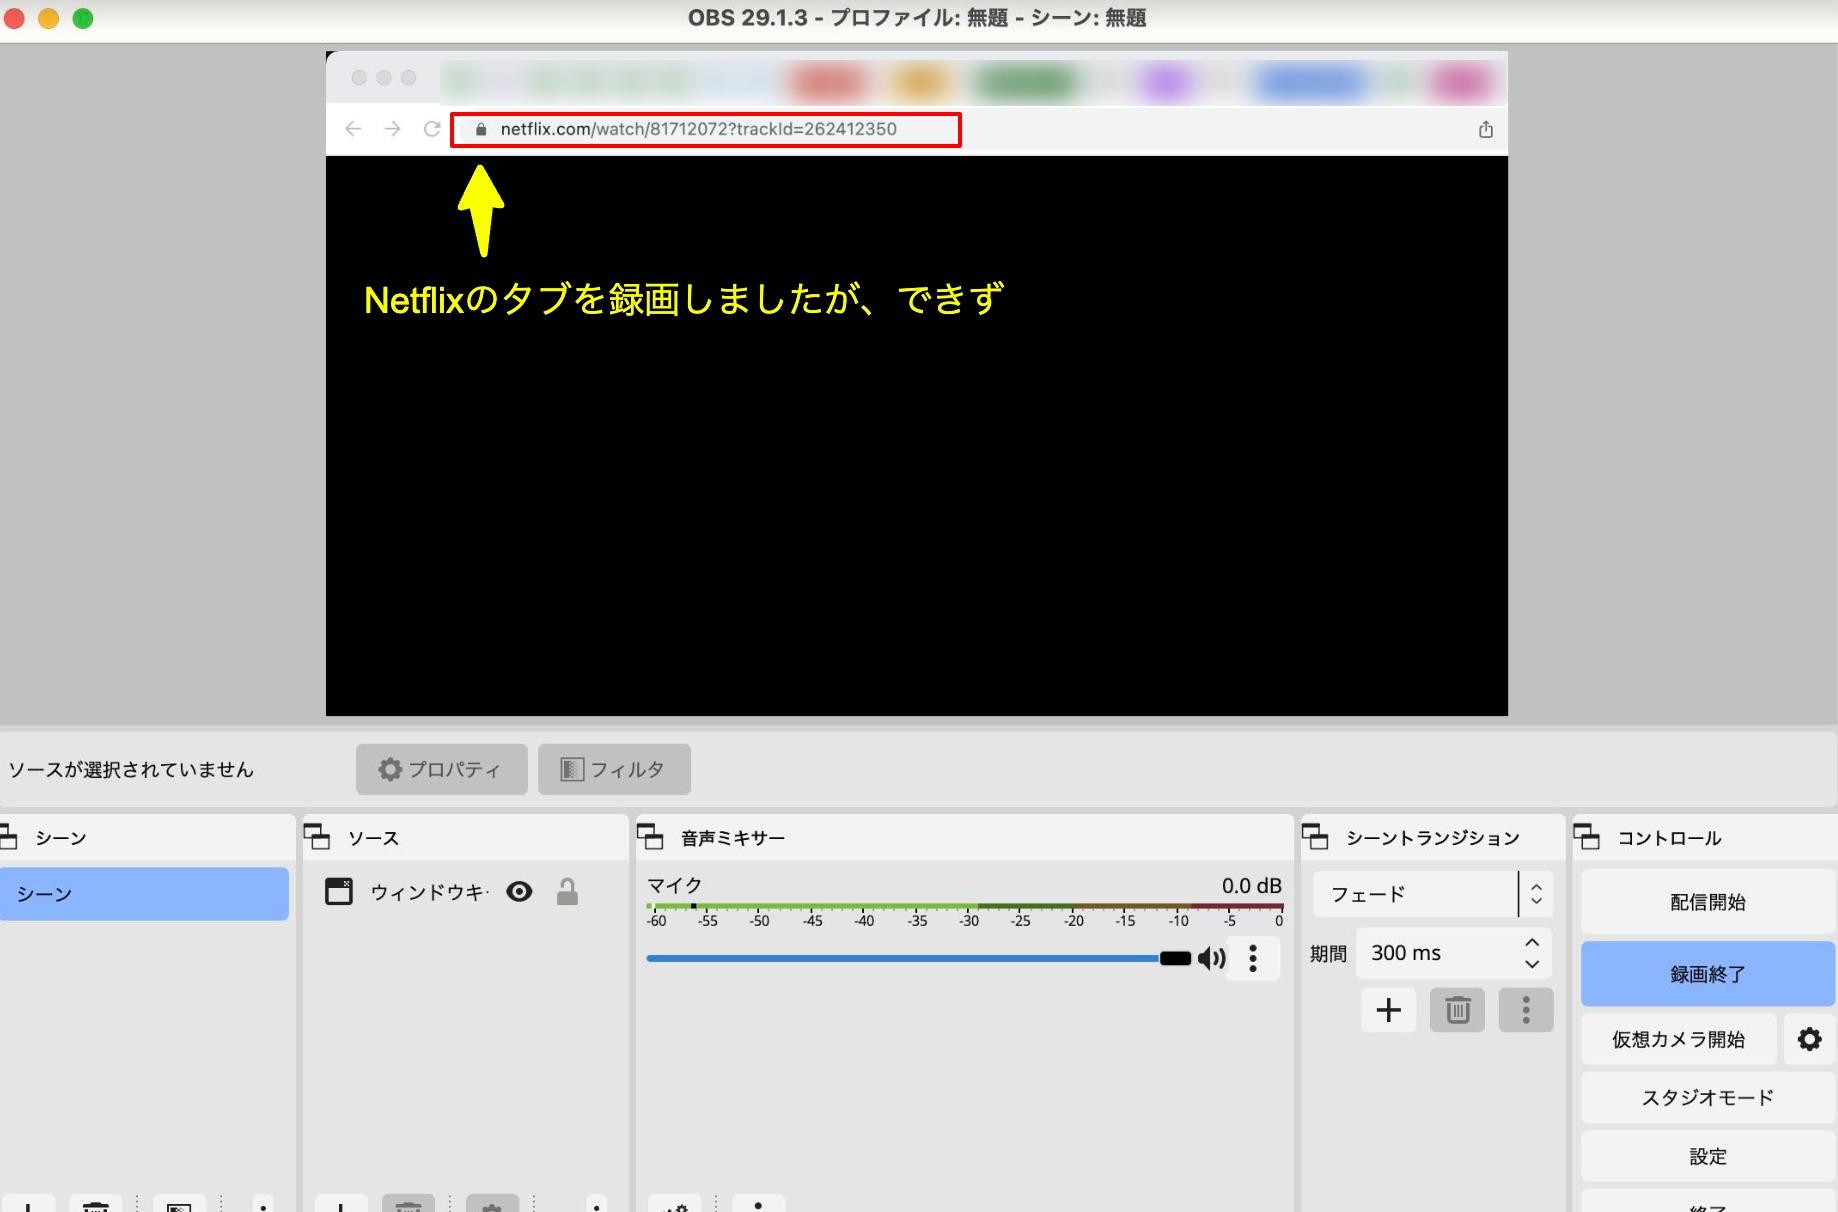
Task: Open transition properties three-dot button
Action: [x=1526, y=1010]
